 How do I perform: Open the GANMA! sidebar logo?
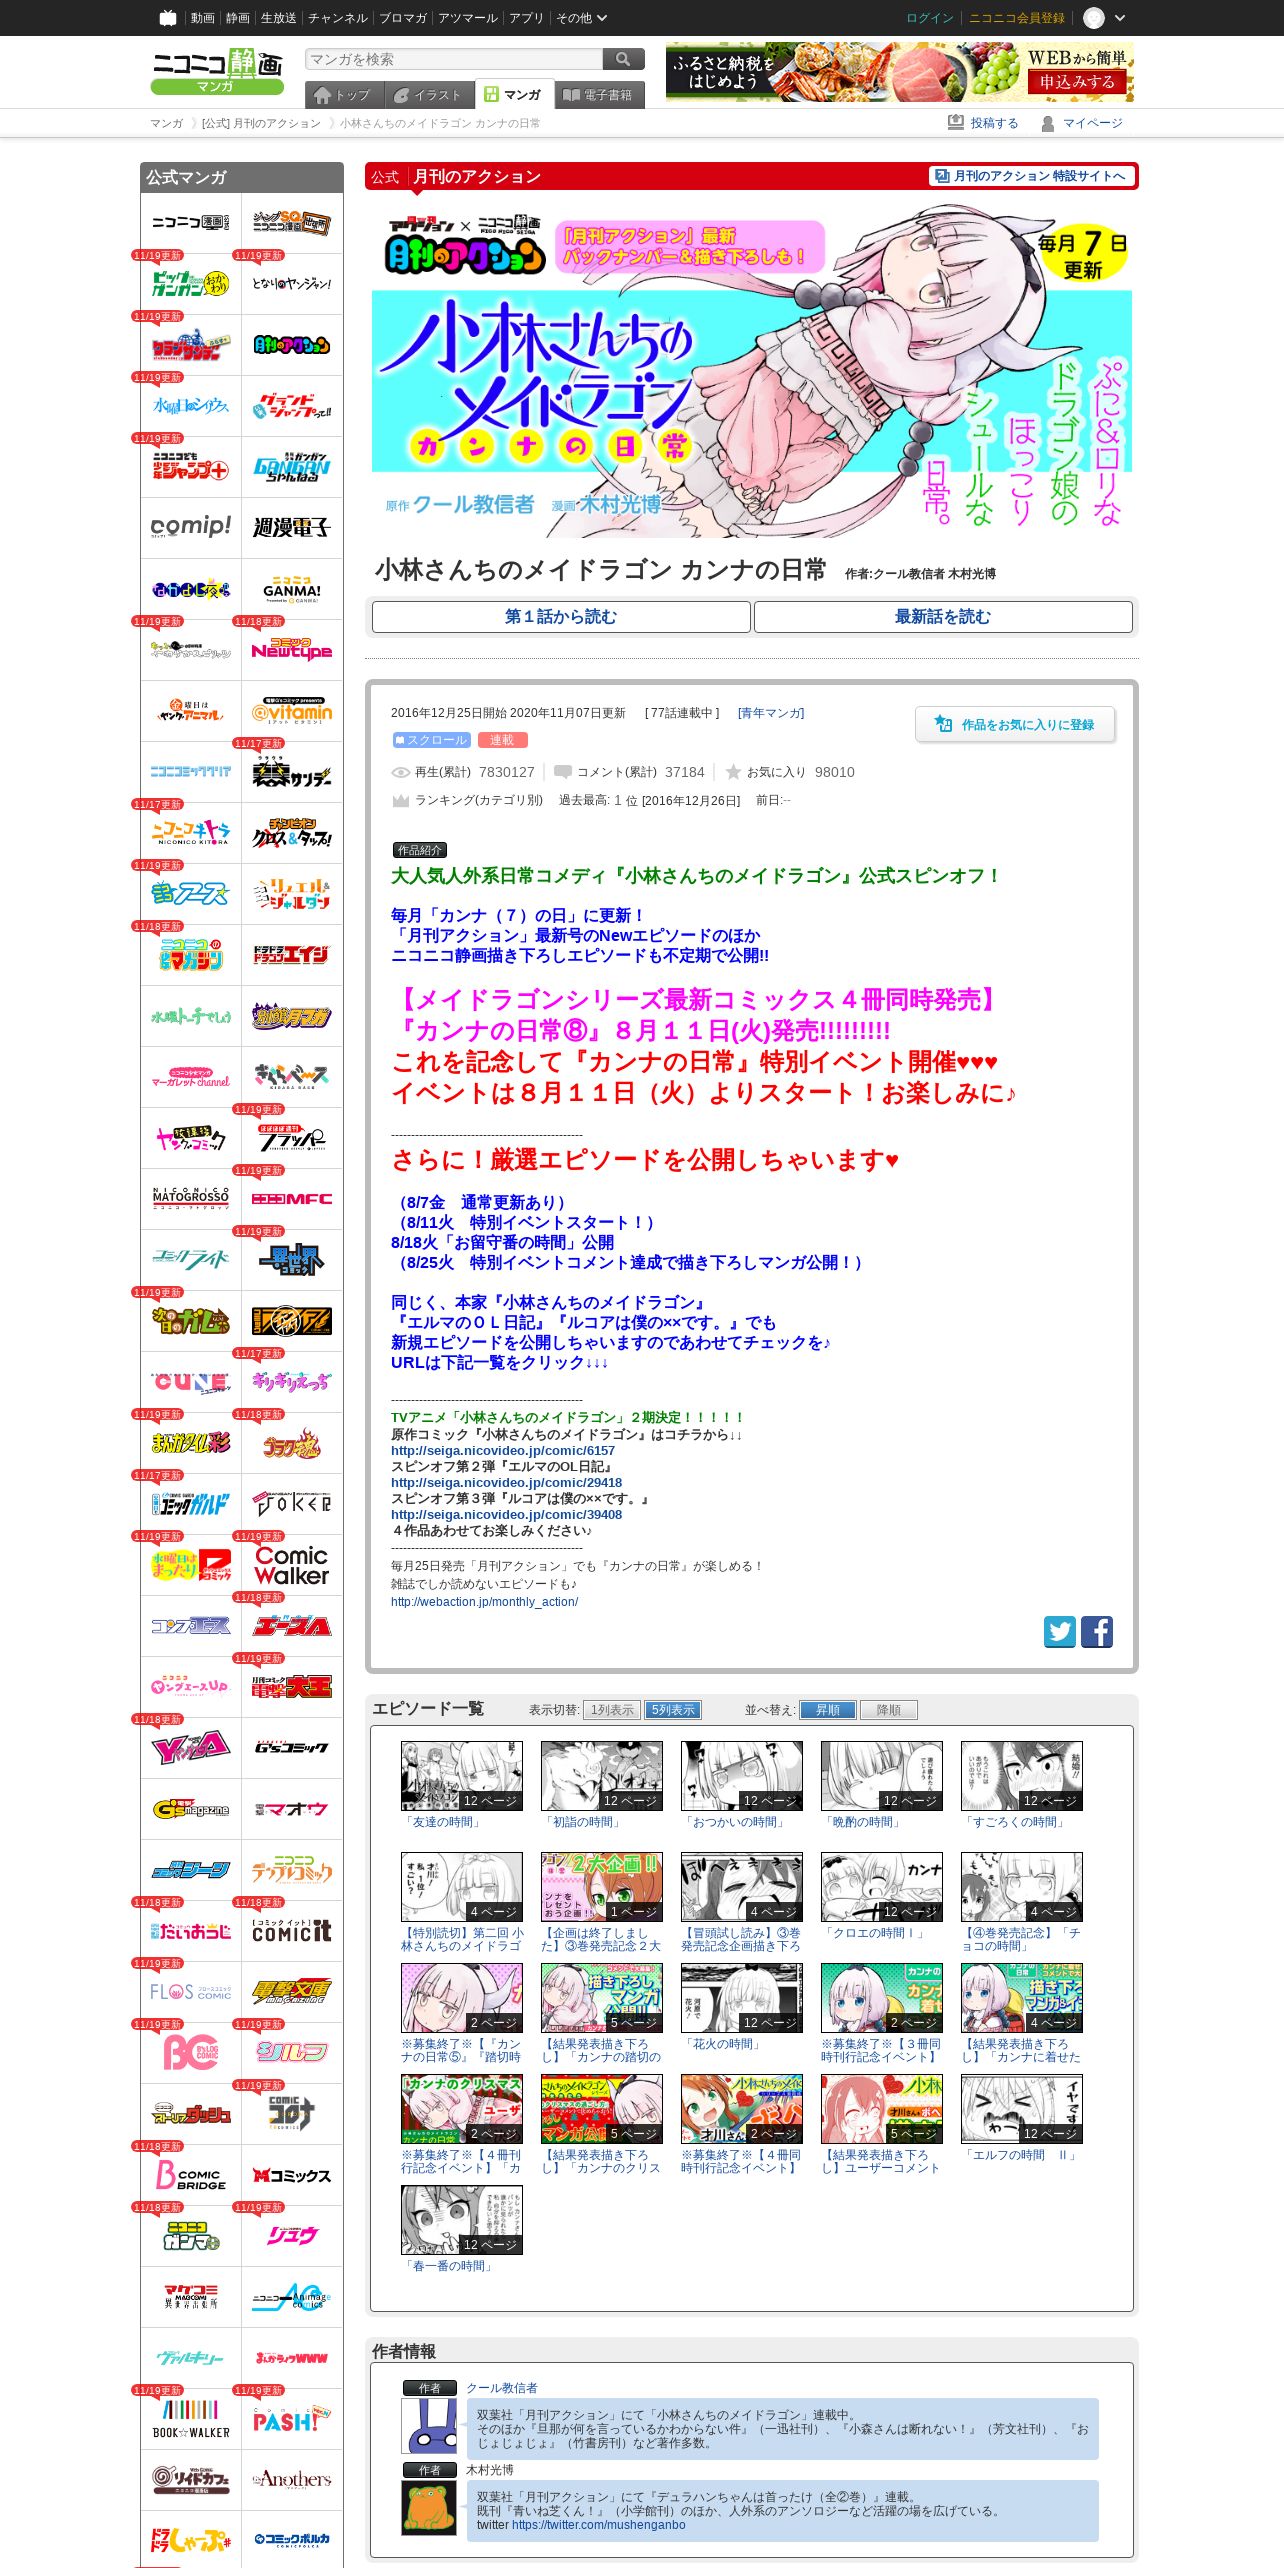coord(292,588)
